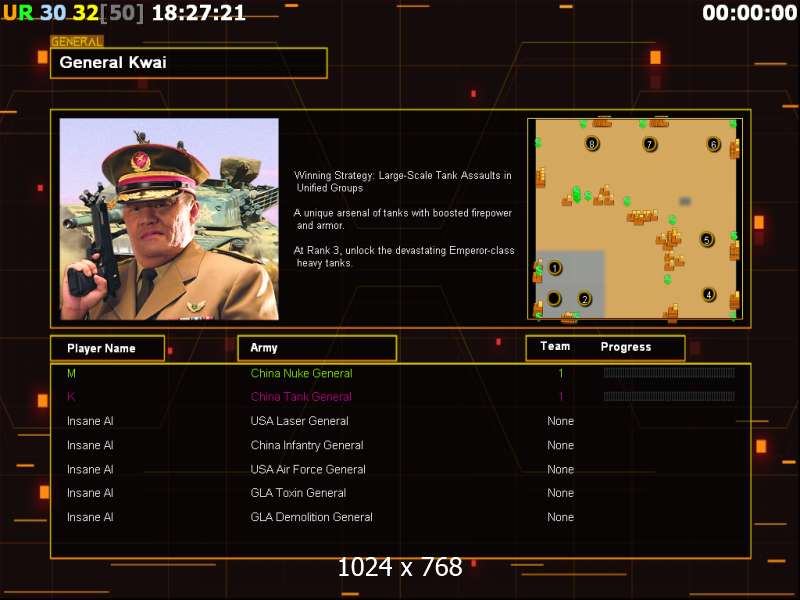Click Insane AI in the GLA Demolition row
This screenshot has height=600, width=800.
(90, 517)
